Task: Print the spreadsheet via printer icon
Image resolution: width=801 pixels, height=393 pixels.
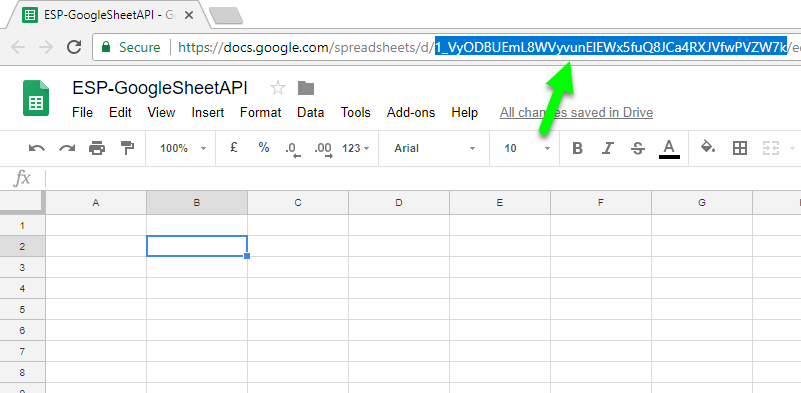Action: click(97, 149)
